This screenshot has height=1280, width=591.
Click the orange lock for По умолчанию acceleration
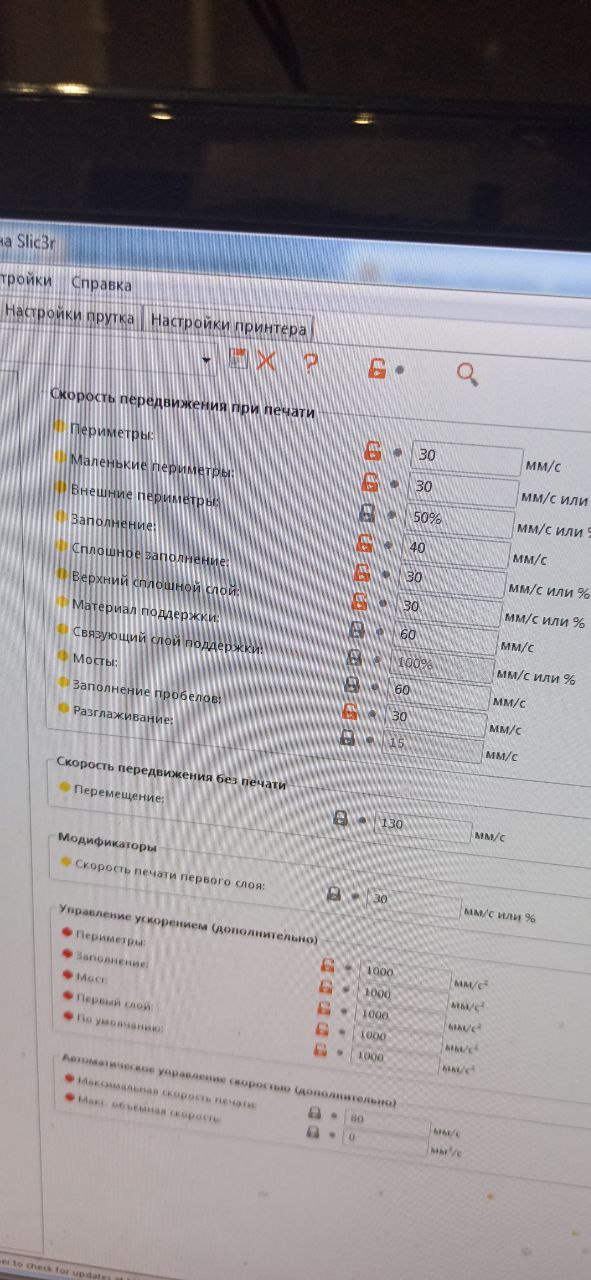point(320,1050)
